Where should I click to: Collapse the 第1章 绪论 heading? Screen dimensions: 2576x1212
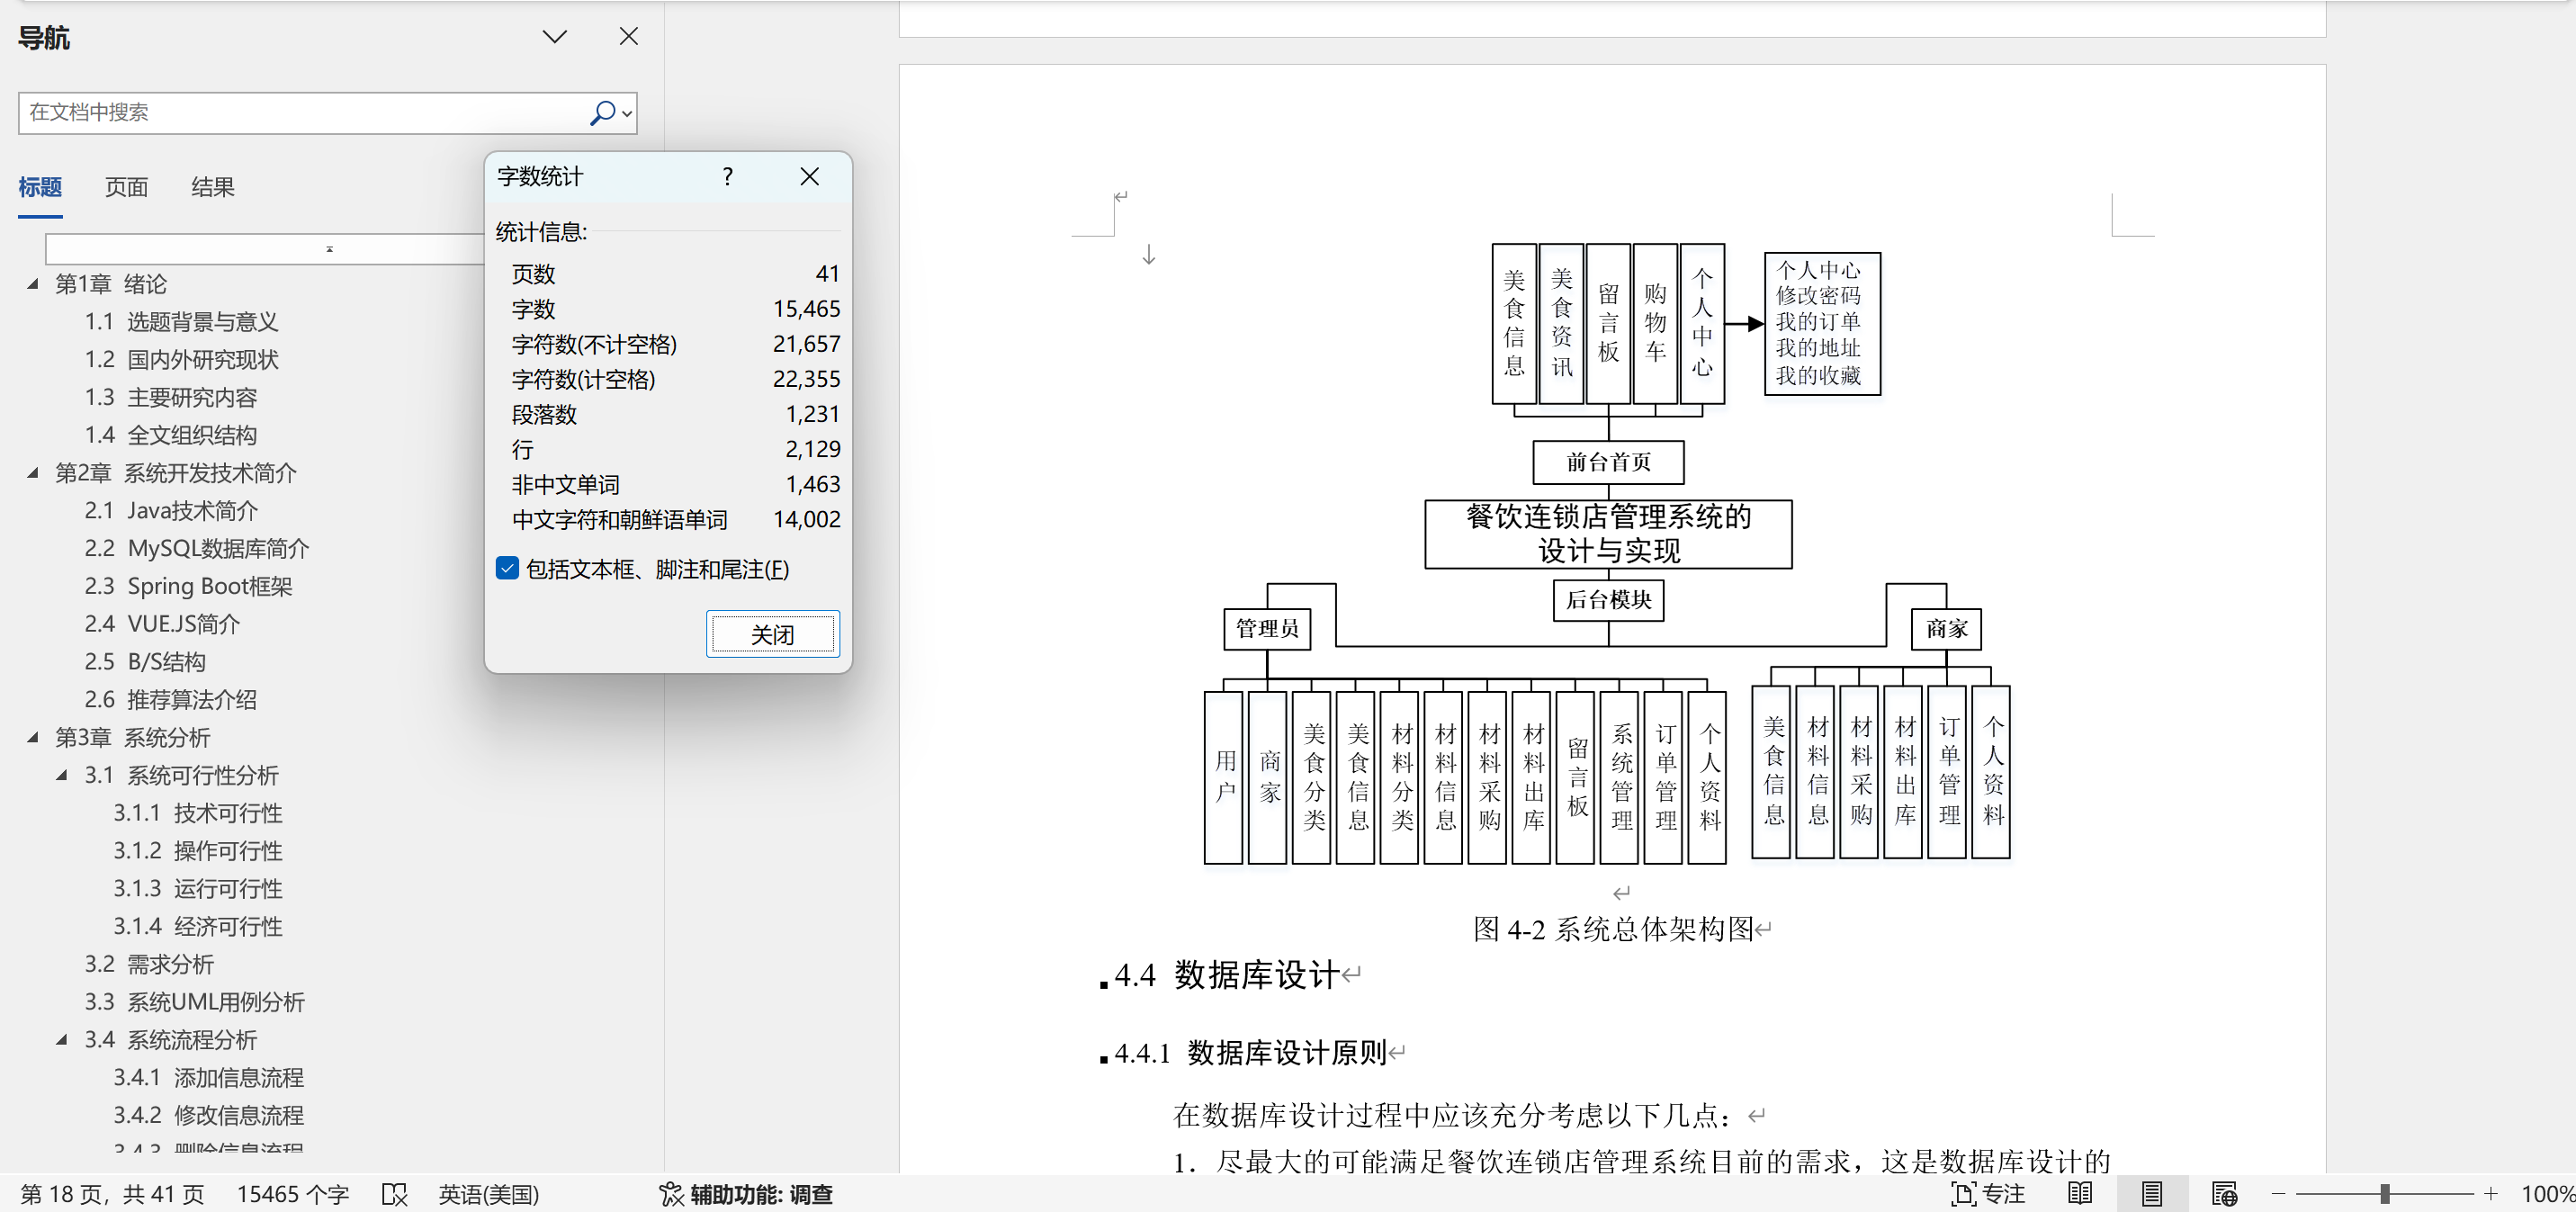pyautogui.click(x=32, y=284)
